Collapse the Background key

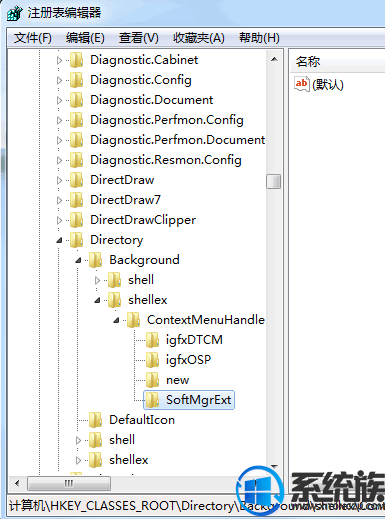coord(78,260)
